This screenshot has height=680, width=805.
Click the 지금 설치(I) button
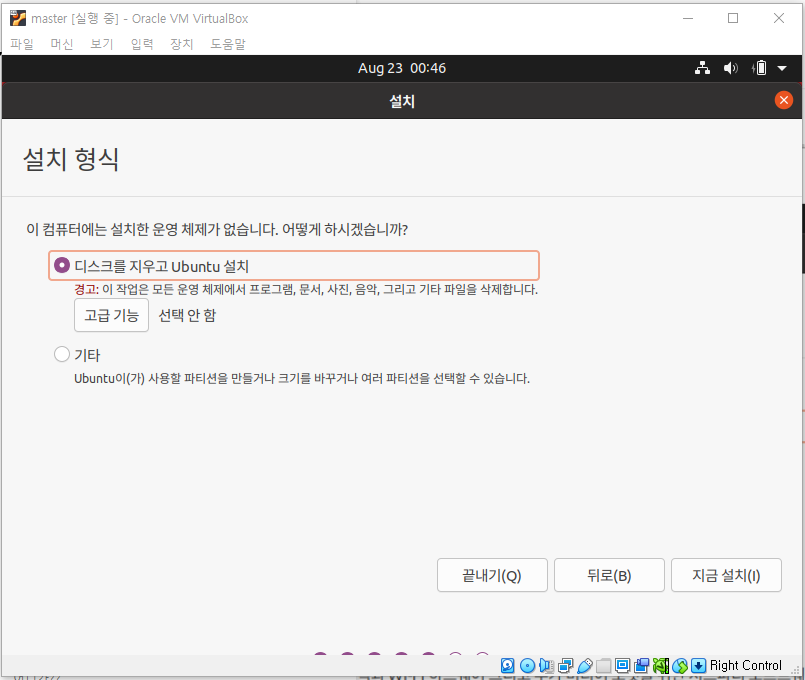[726, 575]
